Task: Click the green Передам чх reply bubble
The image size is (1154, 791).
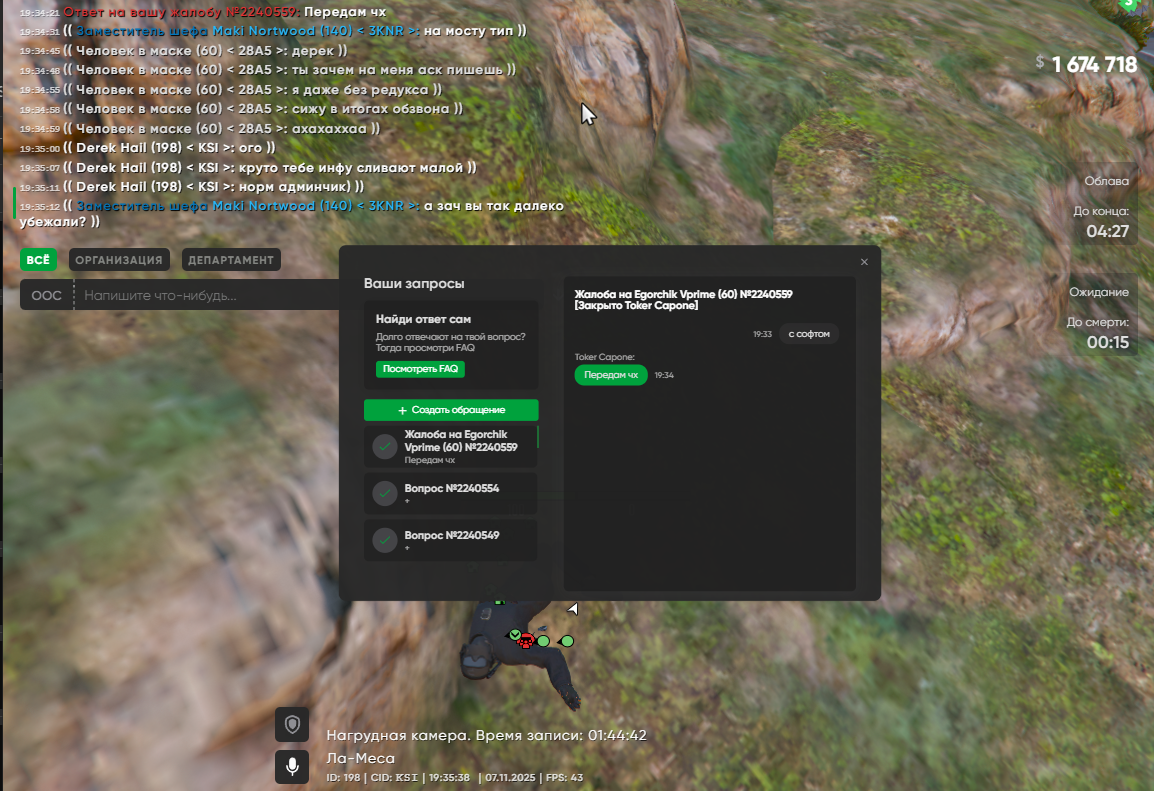Action: (x=611, y=375)
